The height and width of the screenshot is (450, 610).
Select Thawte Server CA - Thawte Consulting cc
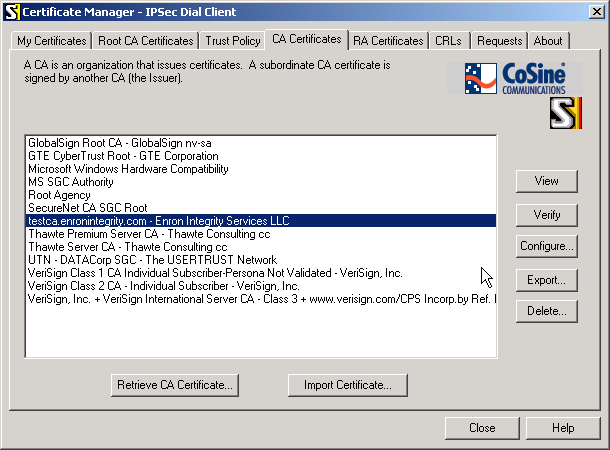click(261, 247)
